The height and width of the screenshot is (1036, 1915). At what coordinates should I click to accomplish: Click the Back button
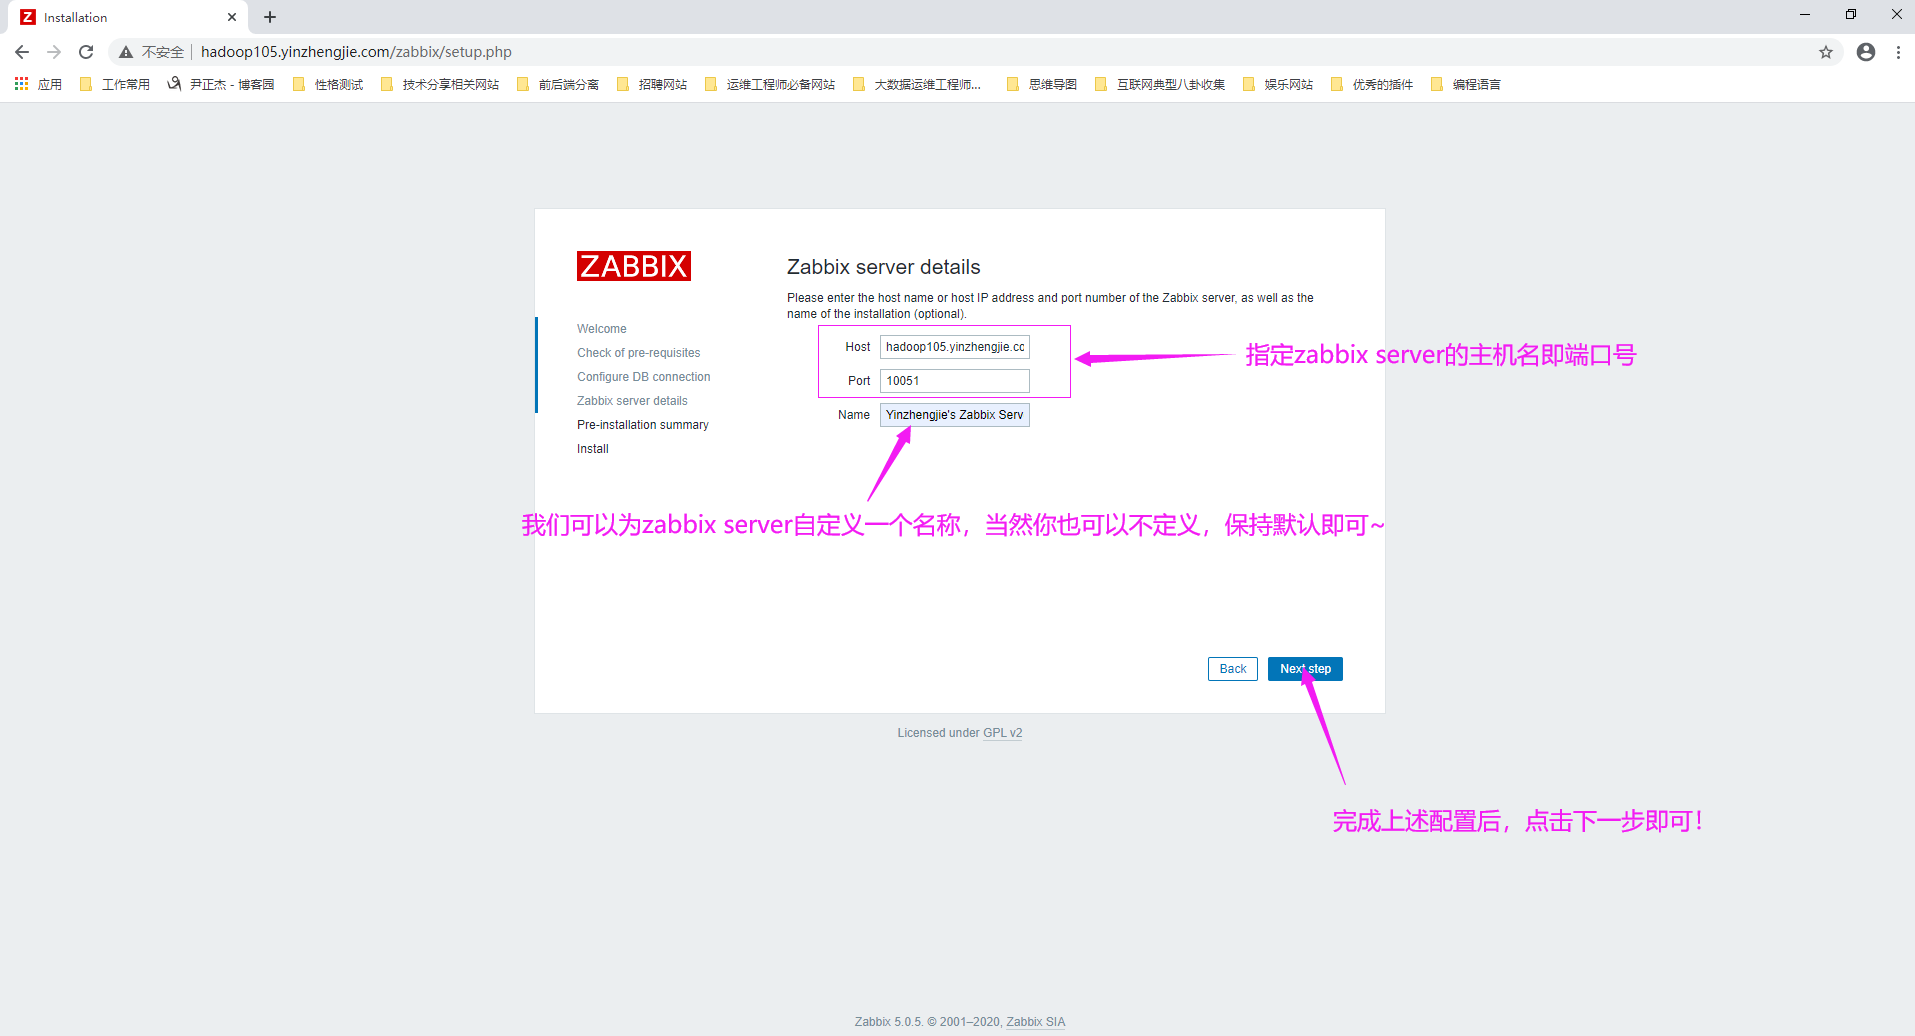1233,669
